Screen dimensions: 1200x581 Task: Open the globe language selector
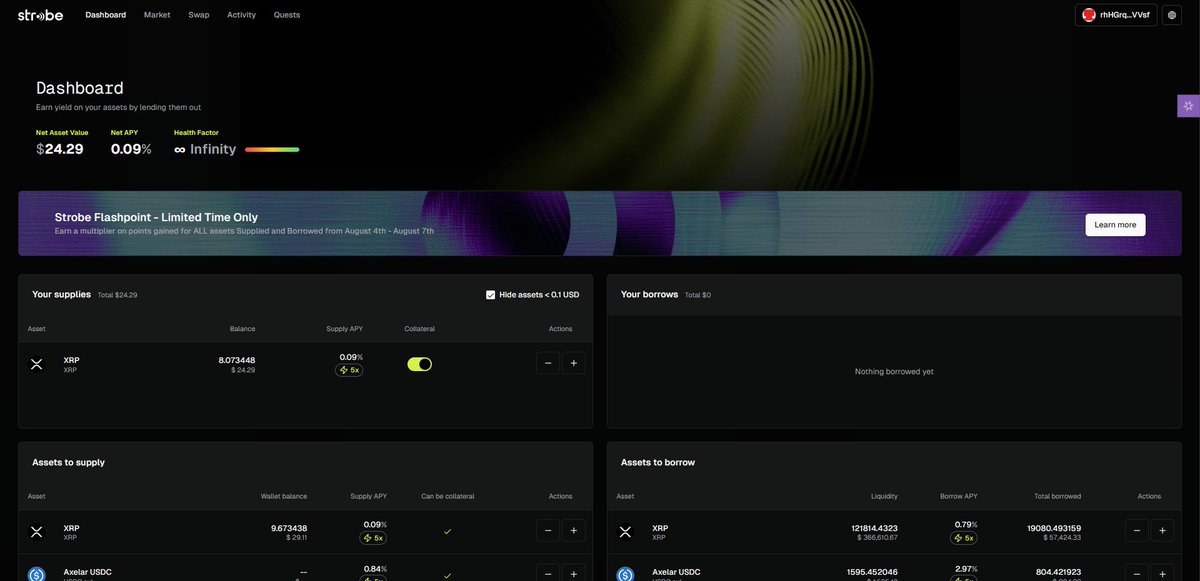(x=1171, y=15)
